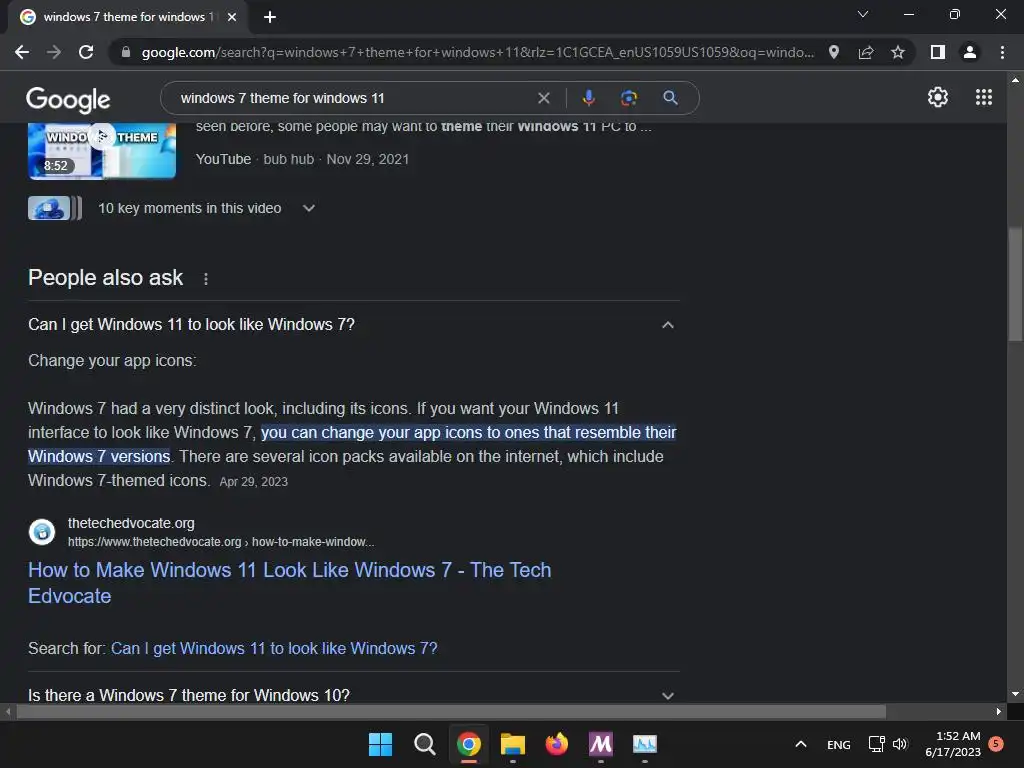Image resolution: width=1024 pixels, height=768 pixels.
Task: Search by image with Google Lens
Action: click(629, 98)
